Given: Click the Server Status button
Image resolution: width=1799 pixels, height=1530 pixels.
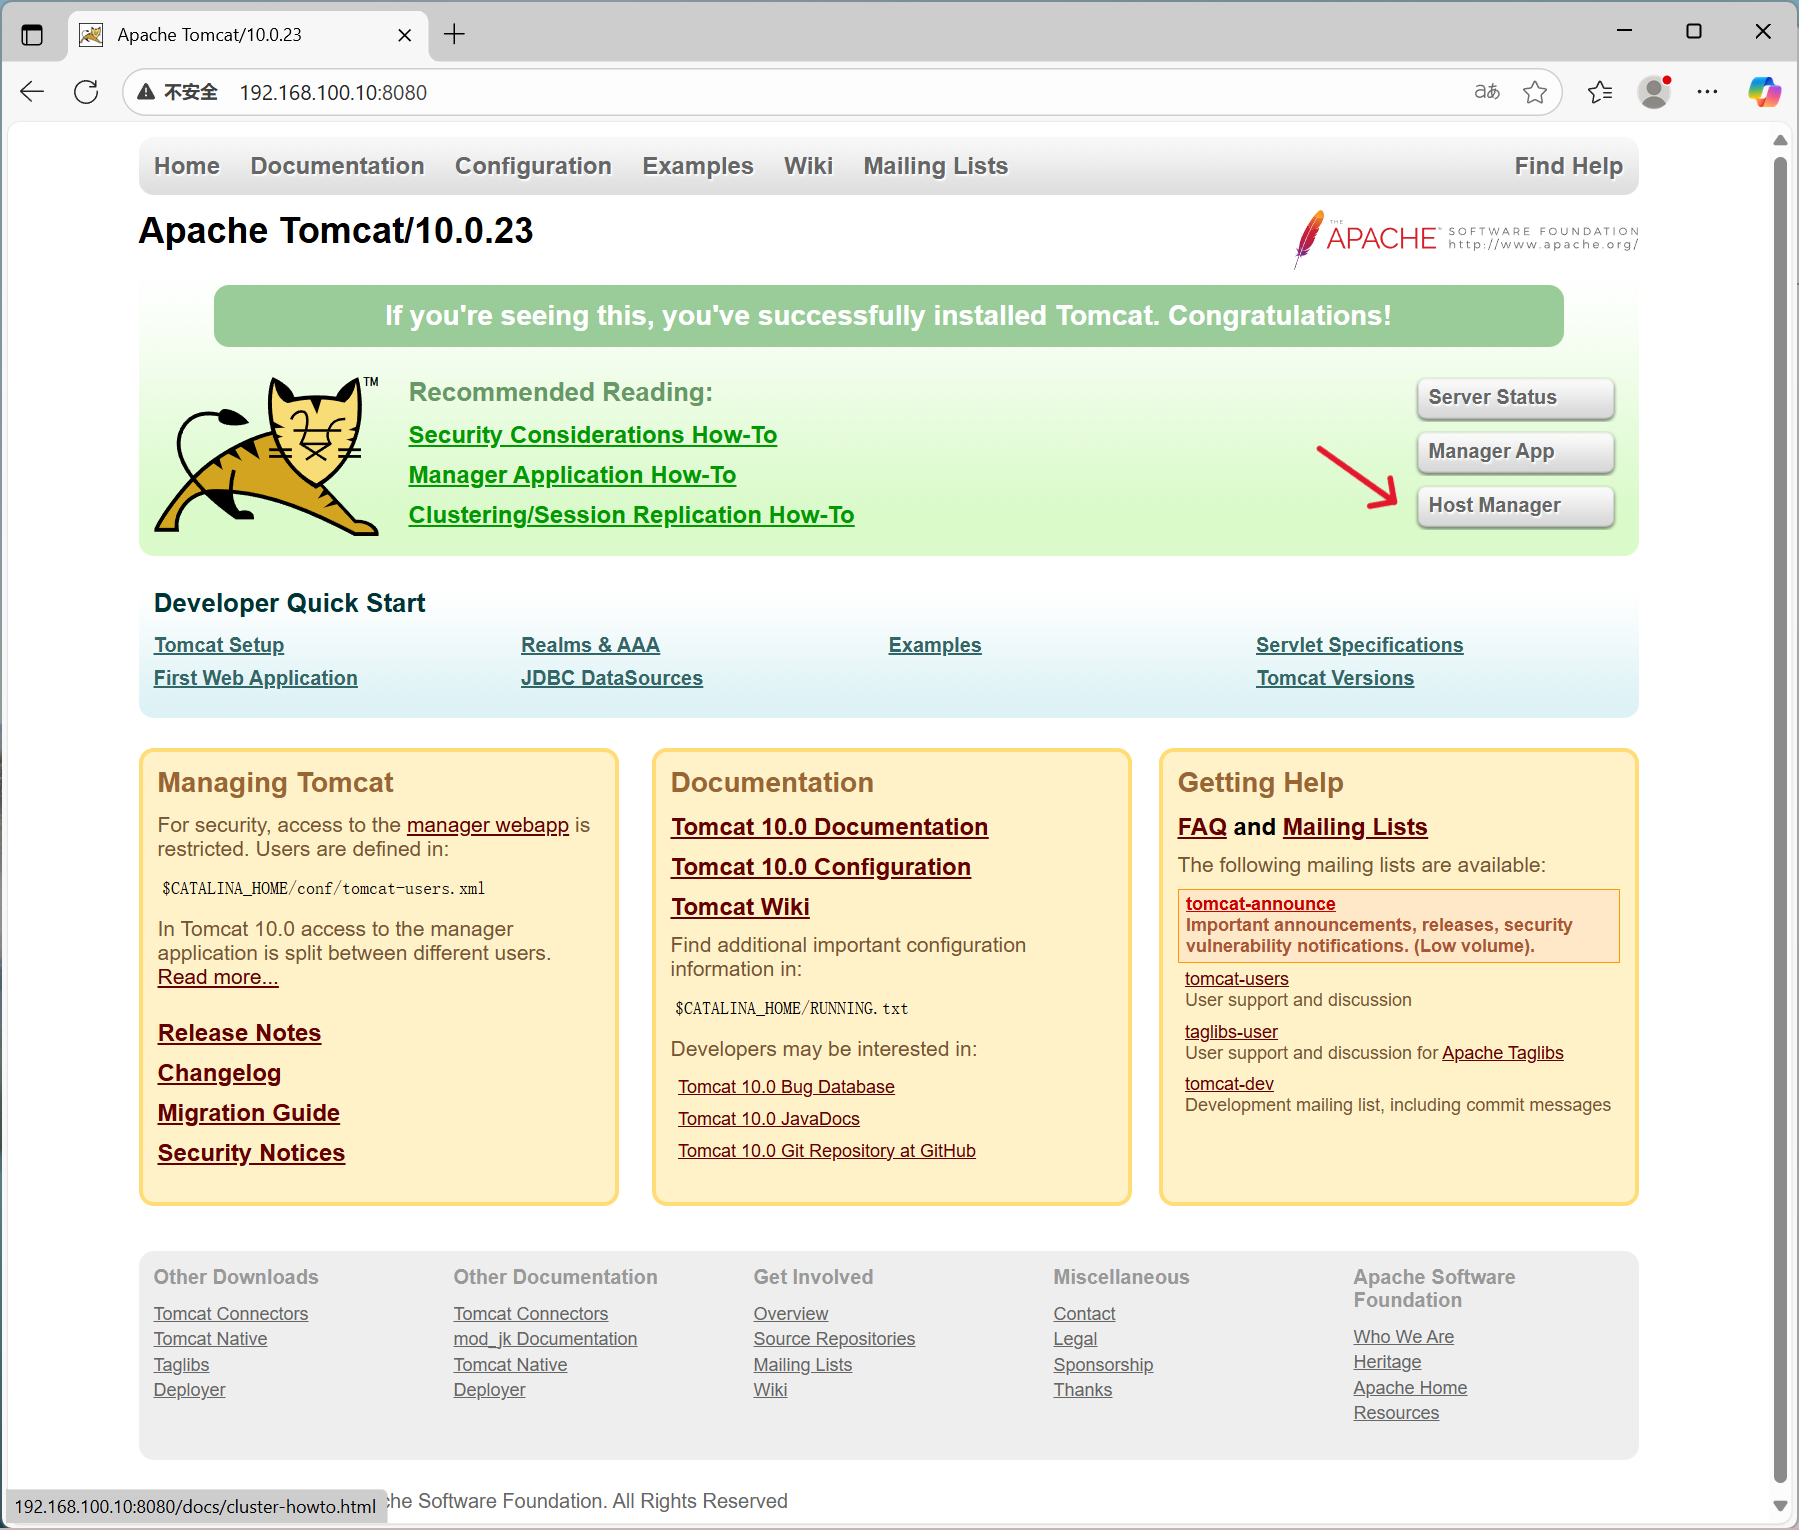Looking at the screenshot, I should click(x=1515, y=398).
